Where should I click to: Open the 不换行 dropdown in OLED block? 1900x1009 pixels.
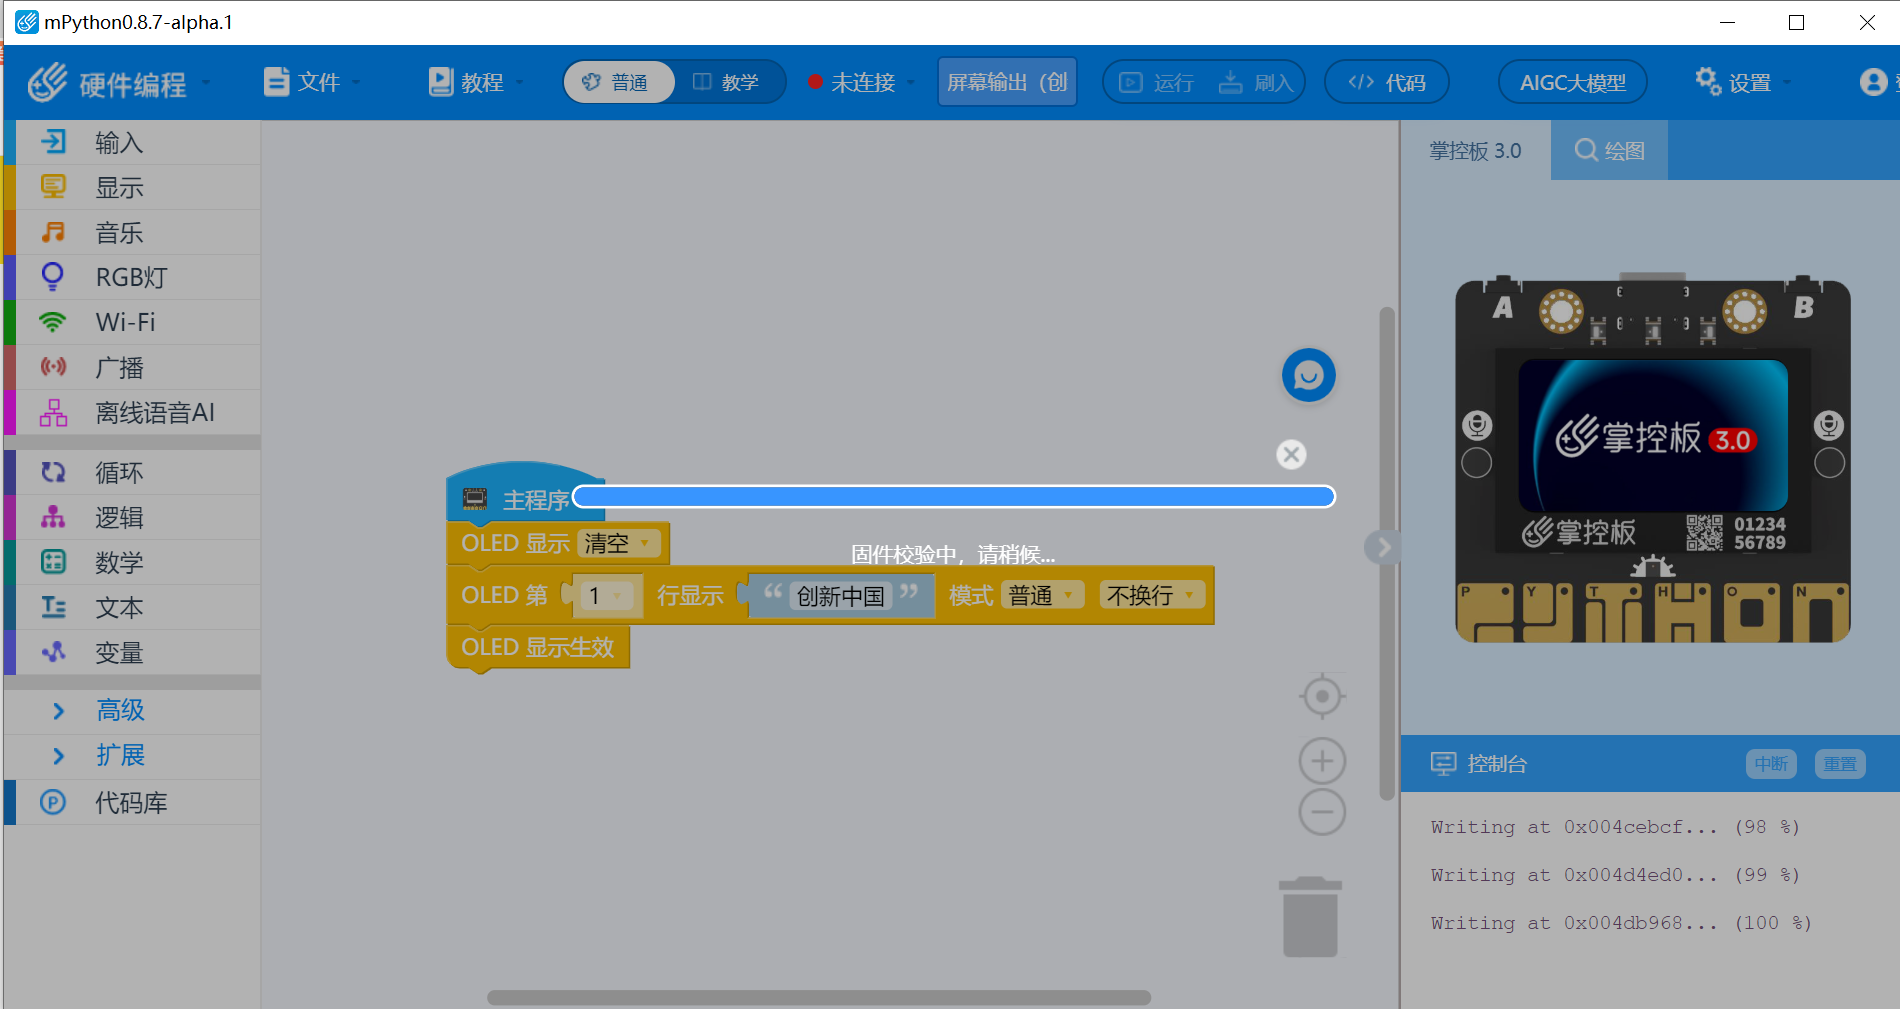pos(1151,595)
